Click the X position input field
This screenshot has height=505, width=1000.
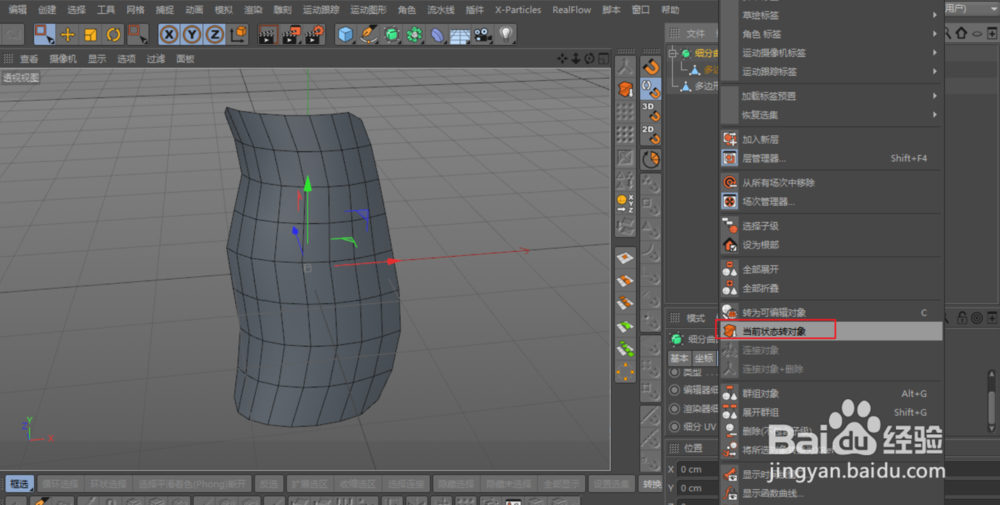pyautogui.click(x=698, y=469)
